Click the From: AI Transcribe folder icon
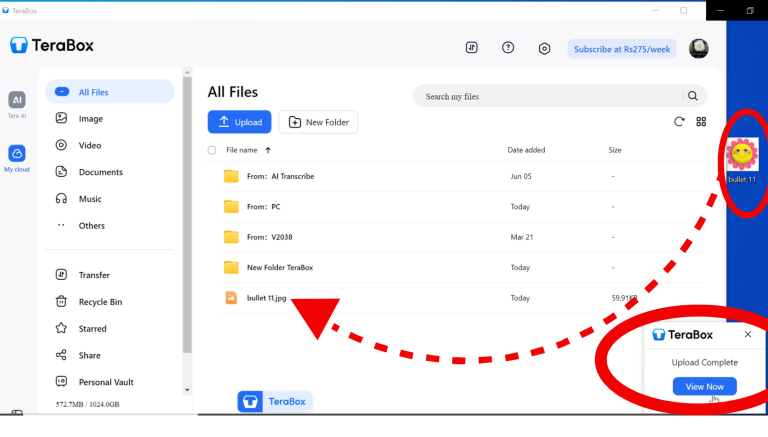Image resolution: width=768 pixels, height=437 pixels. 231,176
